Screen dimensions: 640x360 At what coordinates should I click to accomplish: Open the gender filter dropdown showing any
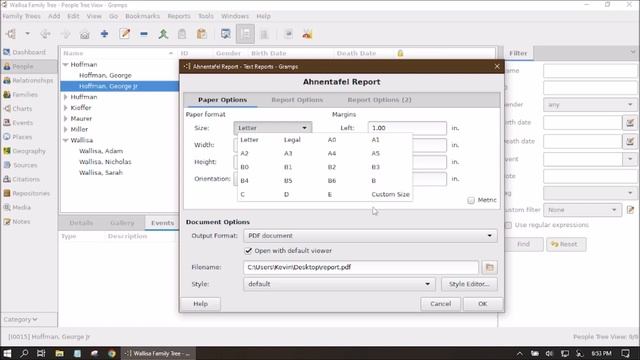coord(590,105)
